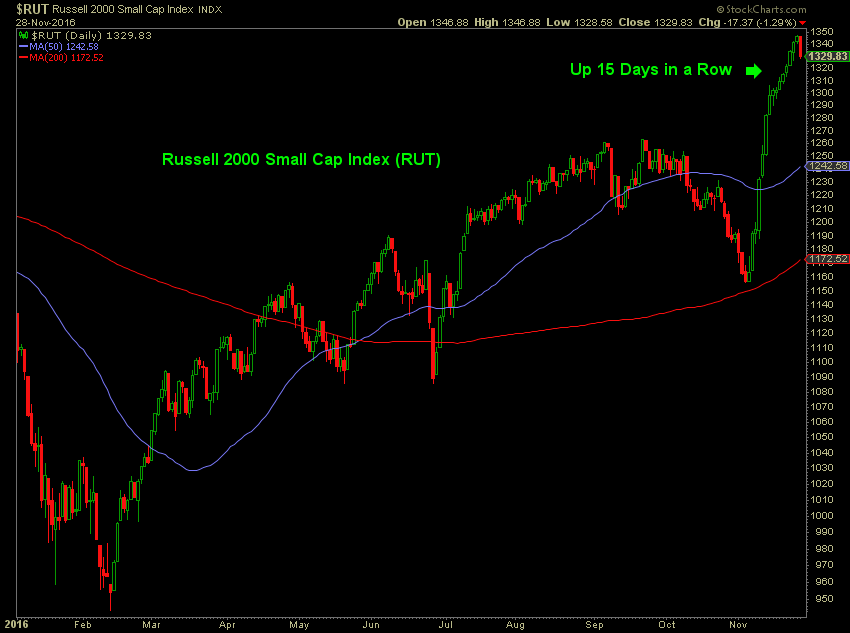This screenshot has width=850, height=633.
Task: Click the Close 1329.83 value
Action: pyautogui.click(x=655, y=22)
